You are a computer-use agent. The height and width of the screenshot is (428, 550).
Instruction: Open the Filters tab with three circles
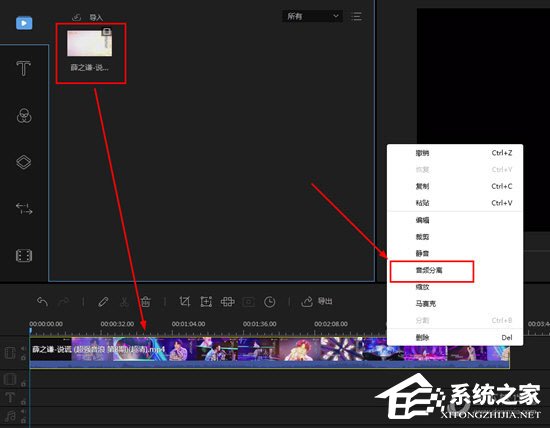24,115
